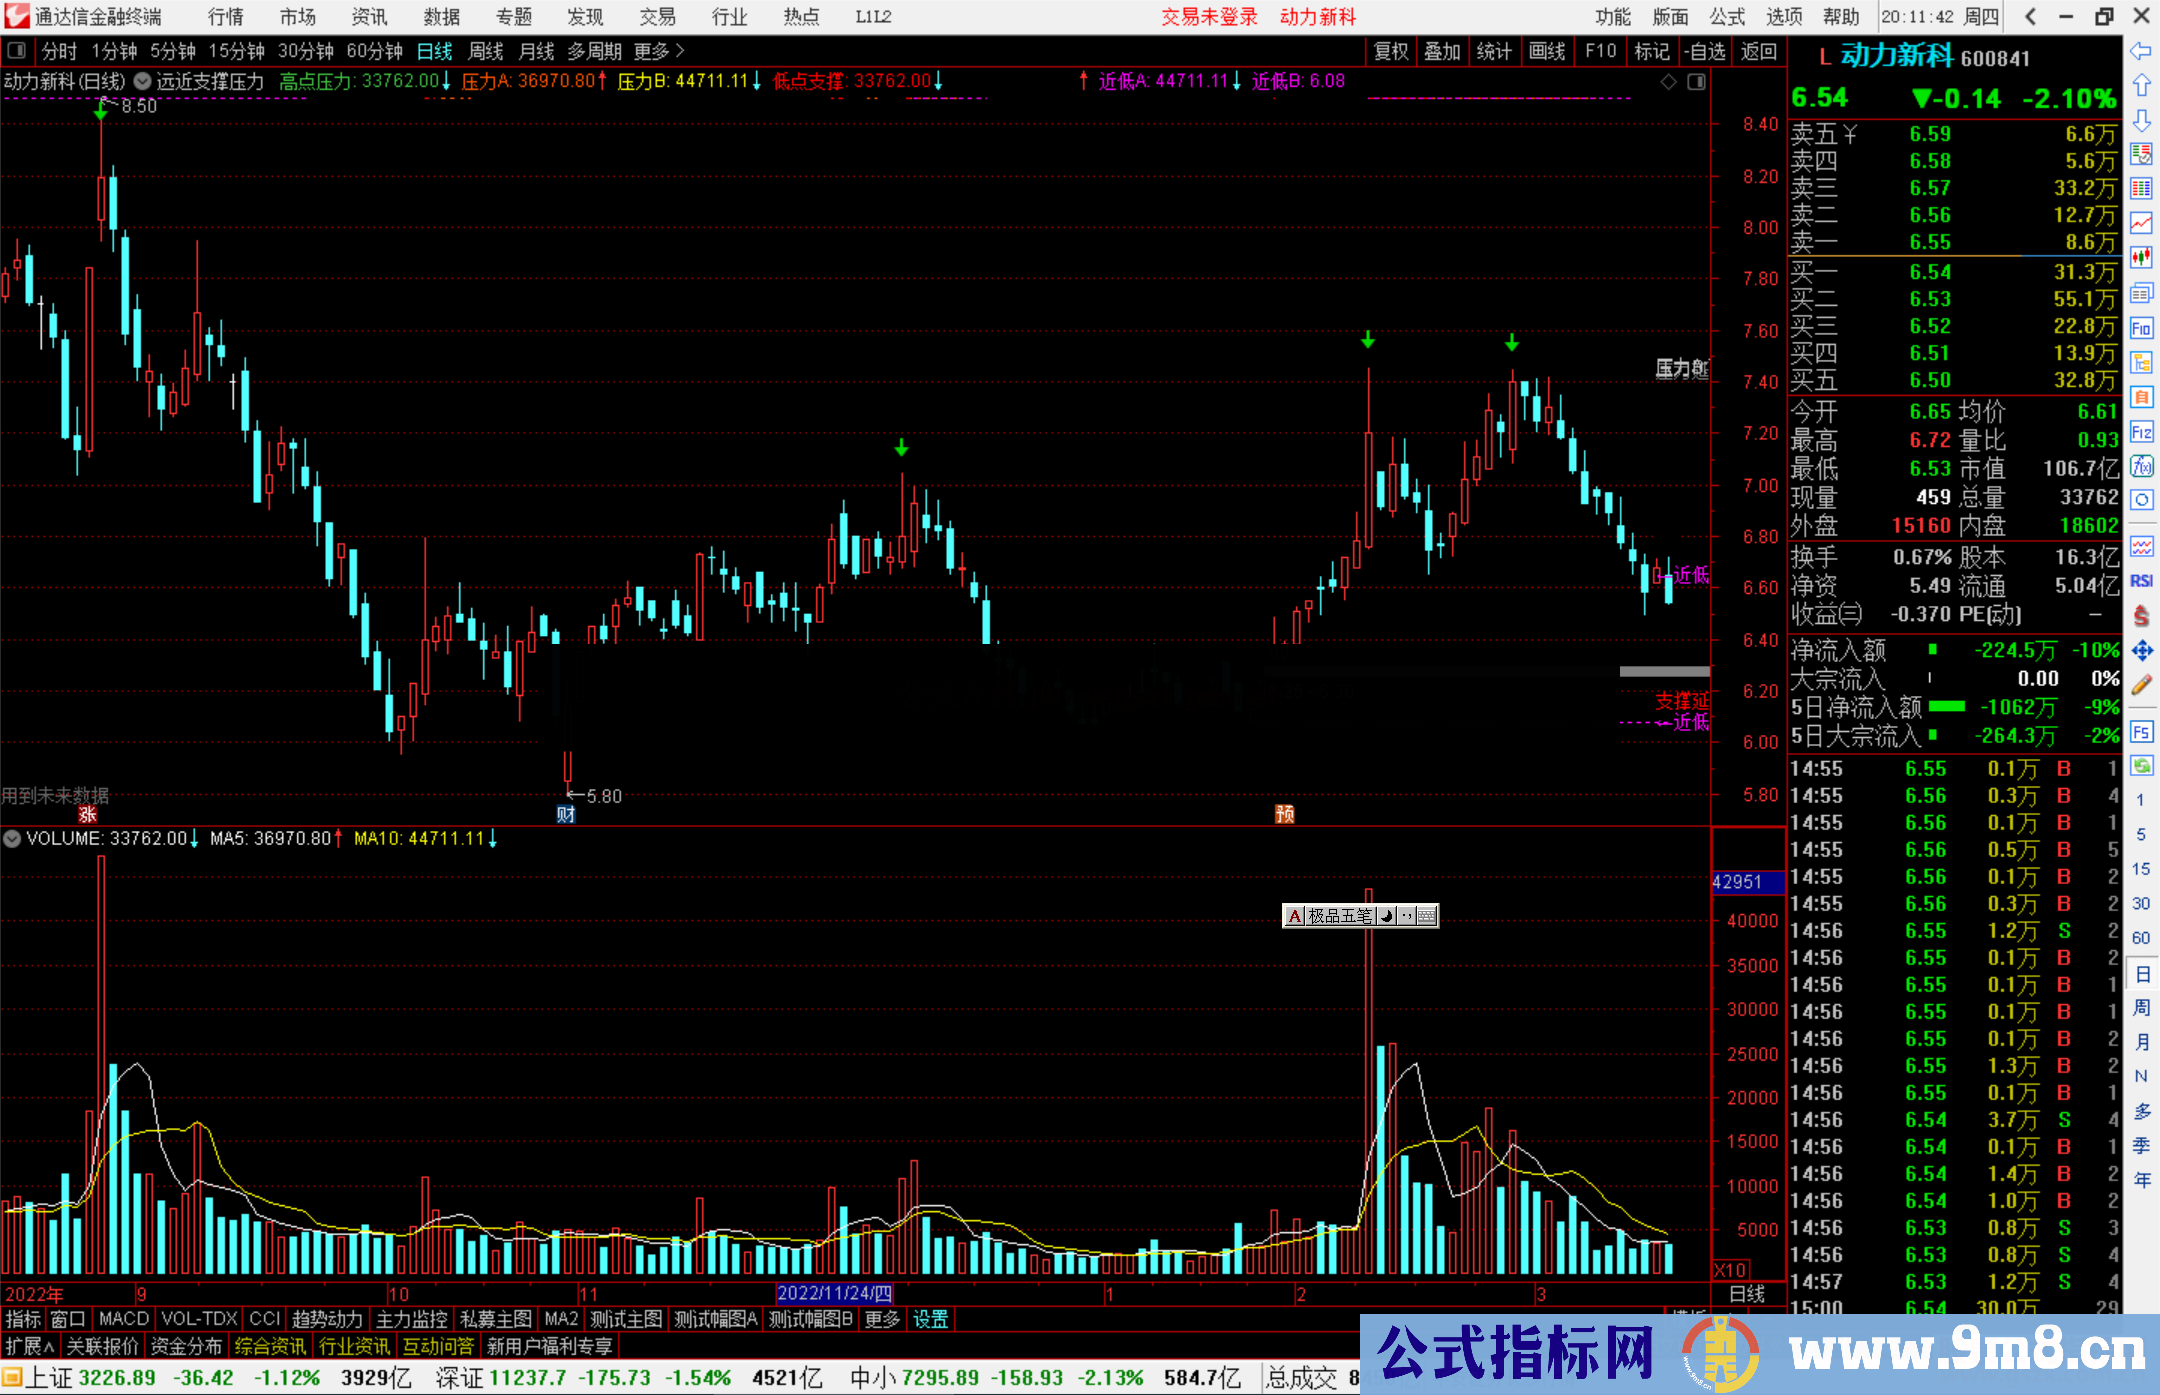Click the RSI indicator sidebar icon
The width and height of the screenshot is (2160, 1395).
(2141, 581)
